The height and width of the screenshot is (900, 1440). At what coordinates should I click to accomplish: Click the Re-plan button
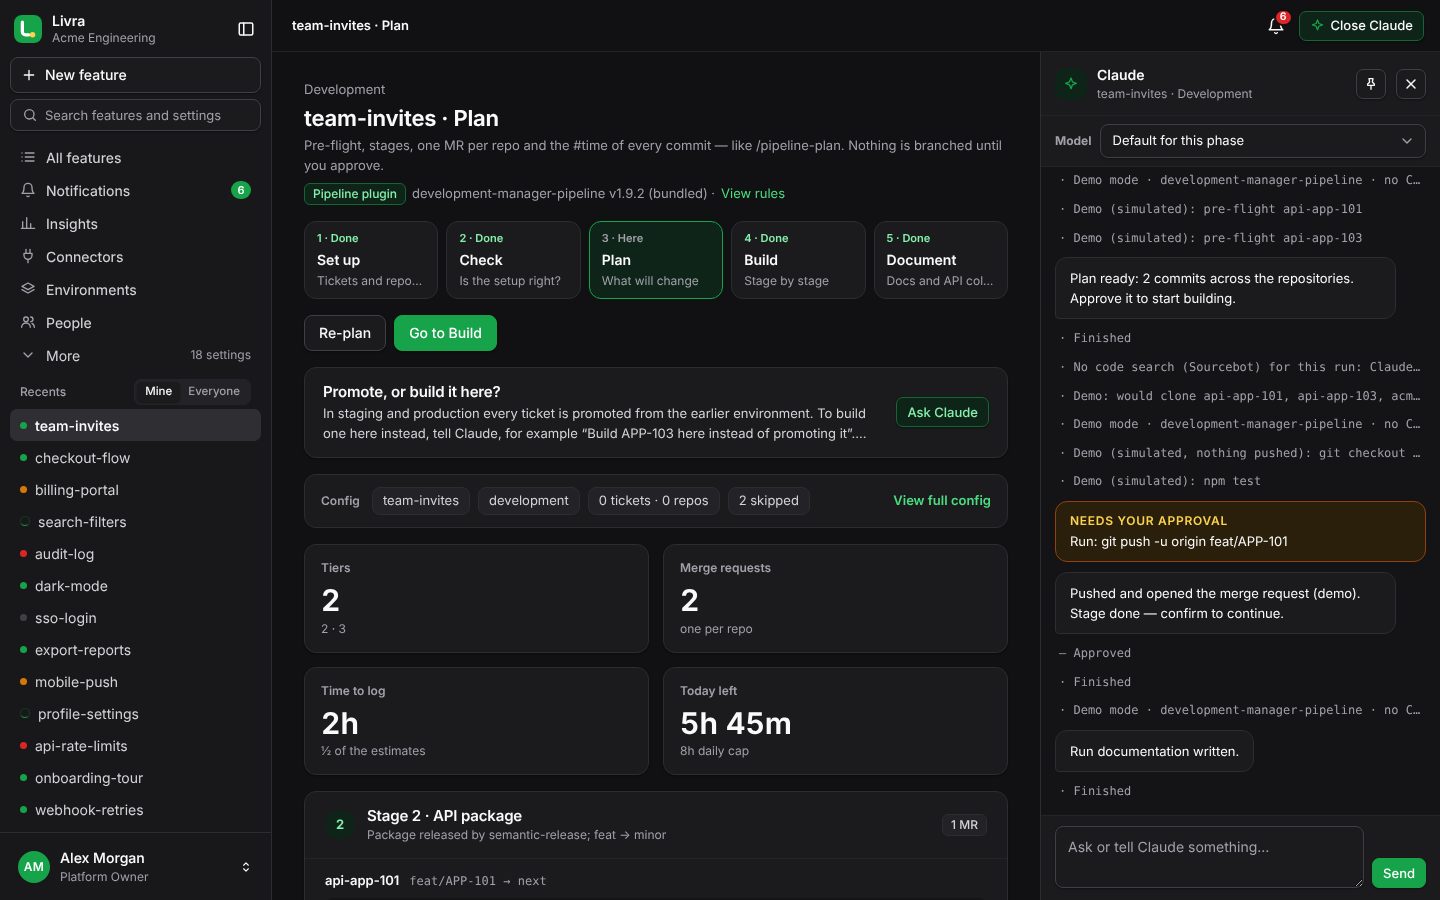[x=345, y=333]
